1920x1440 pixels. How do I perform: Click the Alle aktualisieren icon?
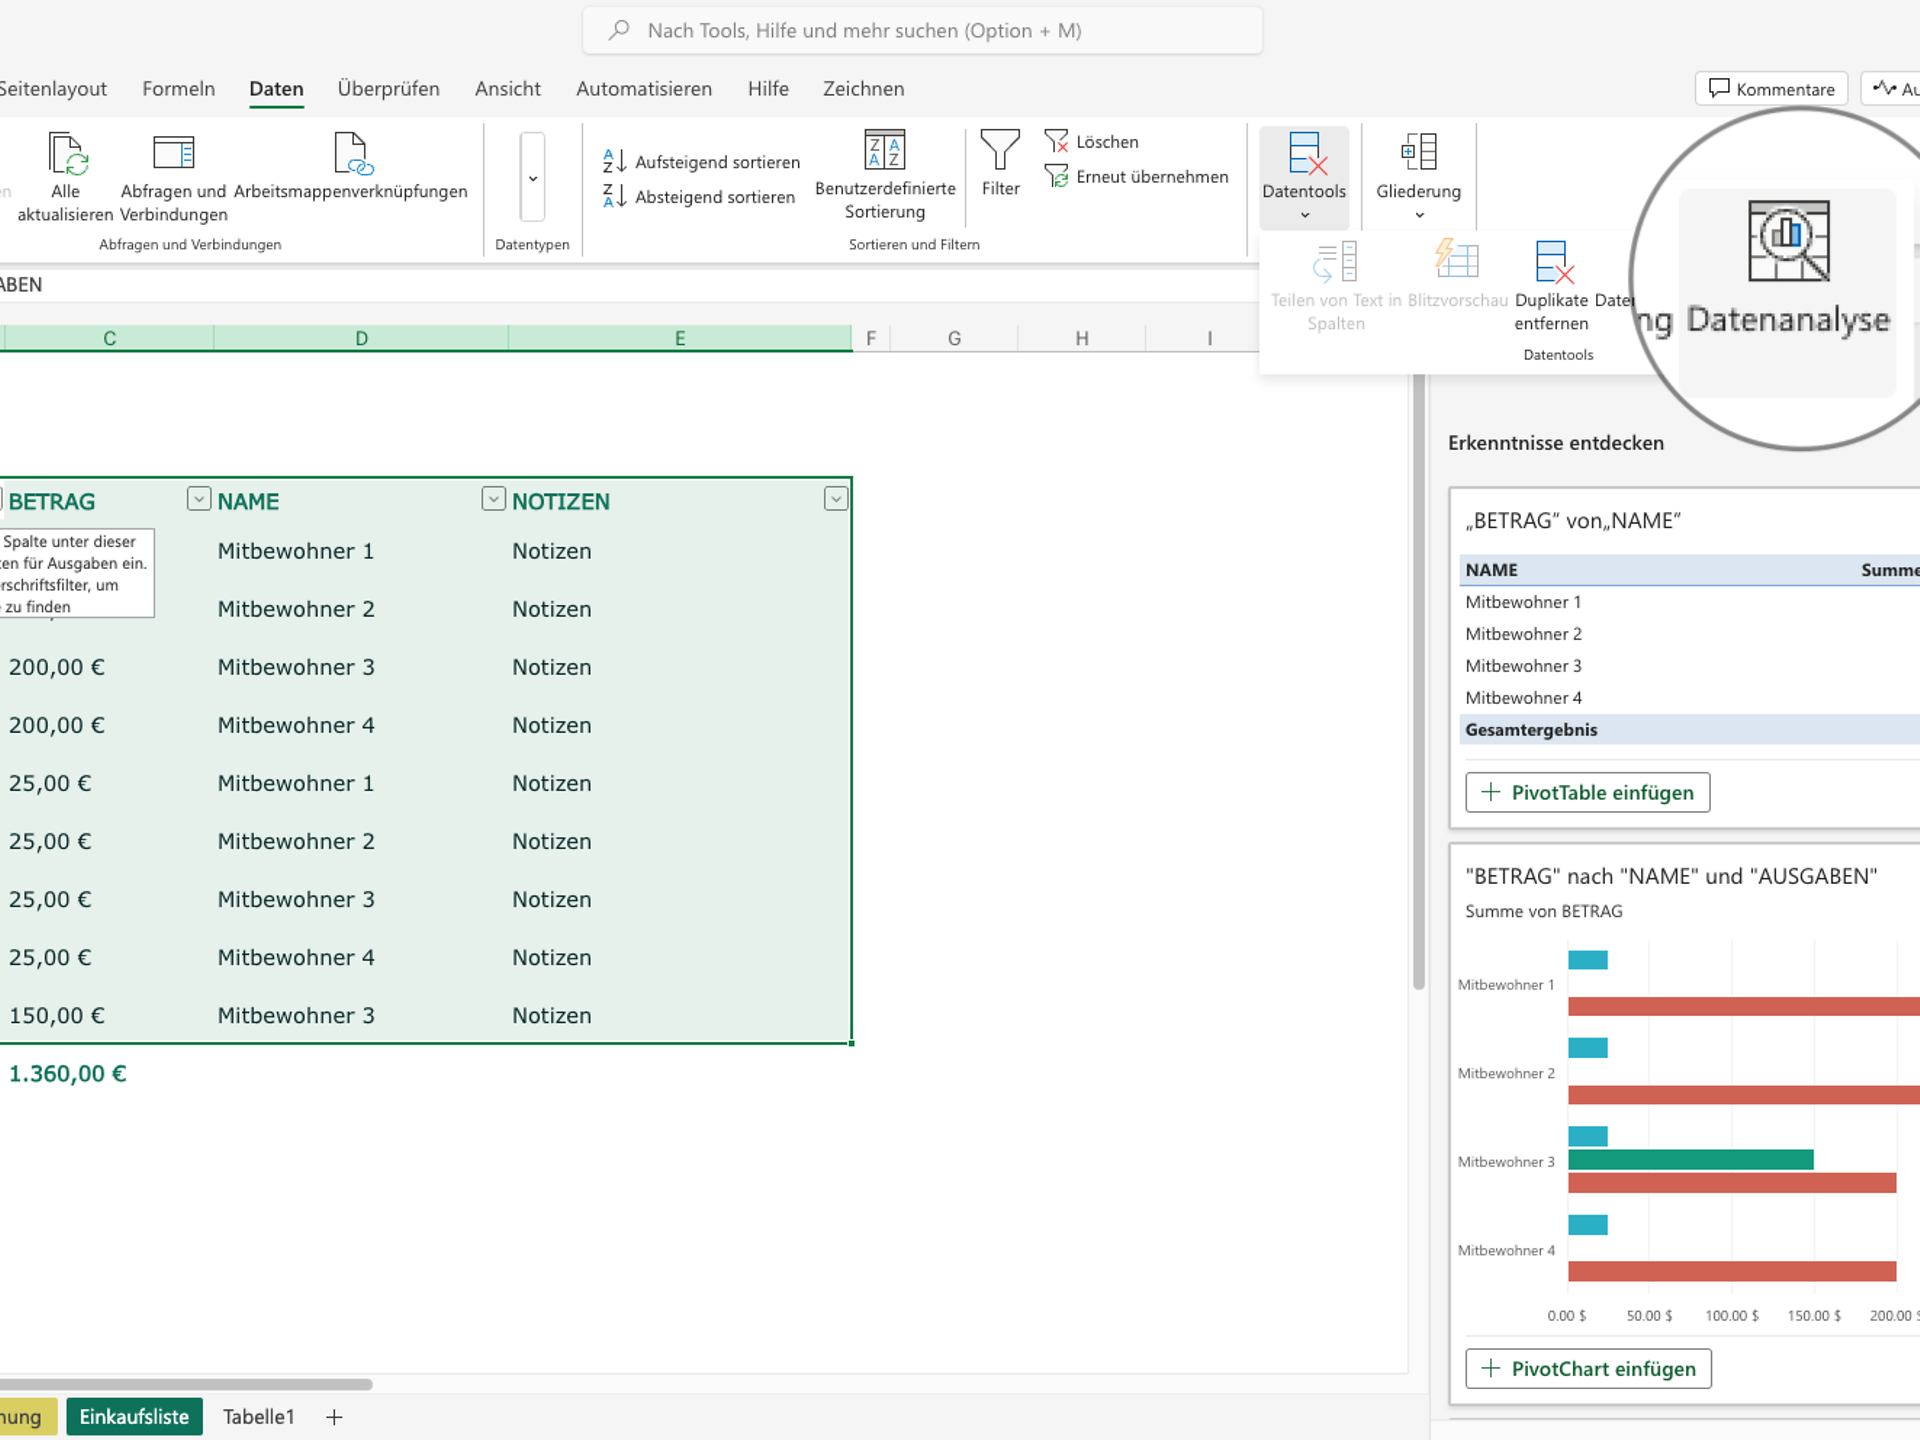(x=66, y=155)
